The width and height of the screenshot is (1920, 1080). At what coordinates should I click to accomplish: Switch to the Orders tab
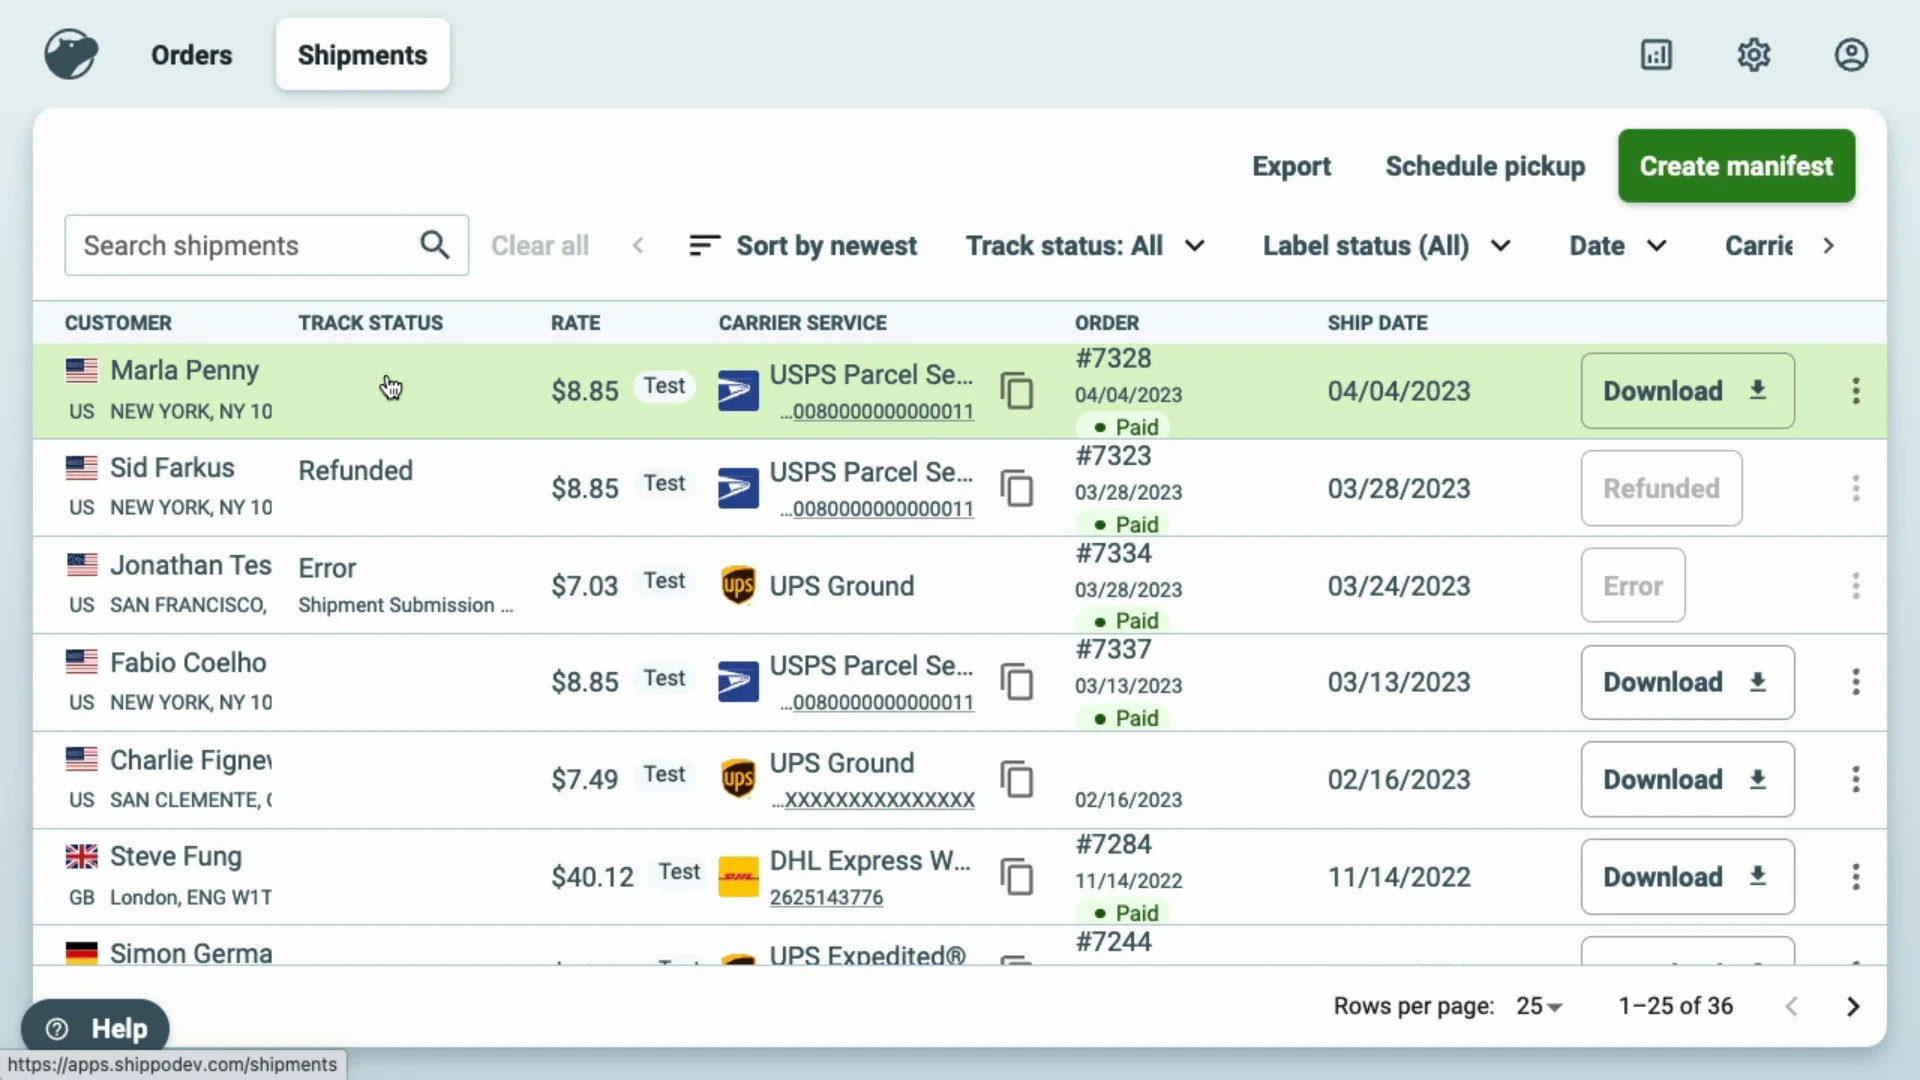[191, 55]
